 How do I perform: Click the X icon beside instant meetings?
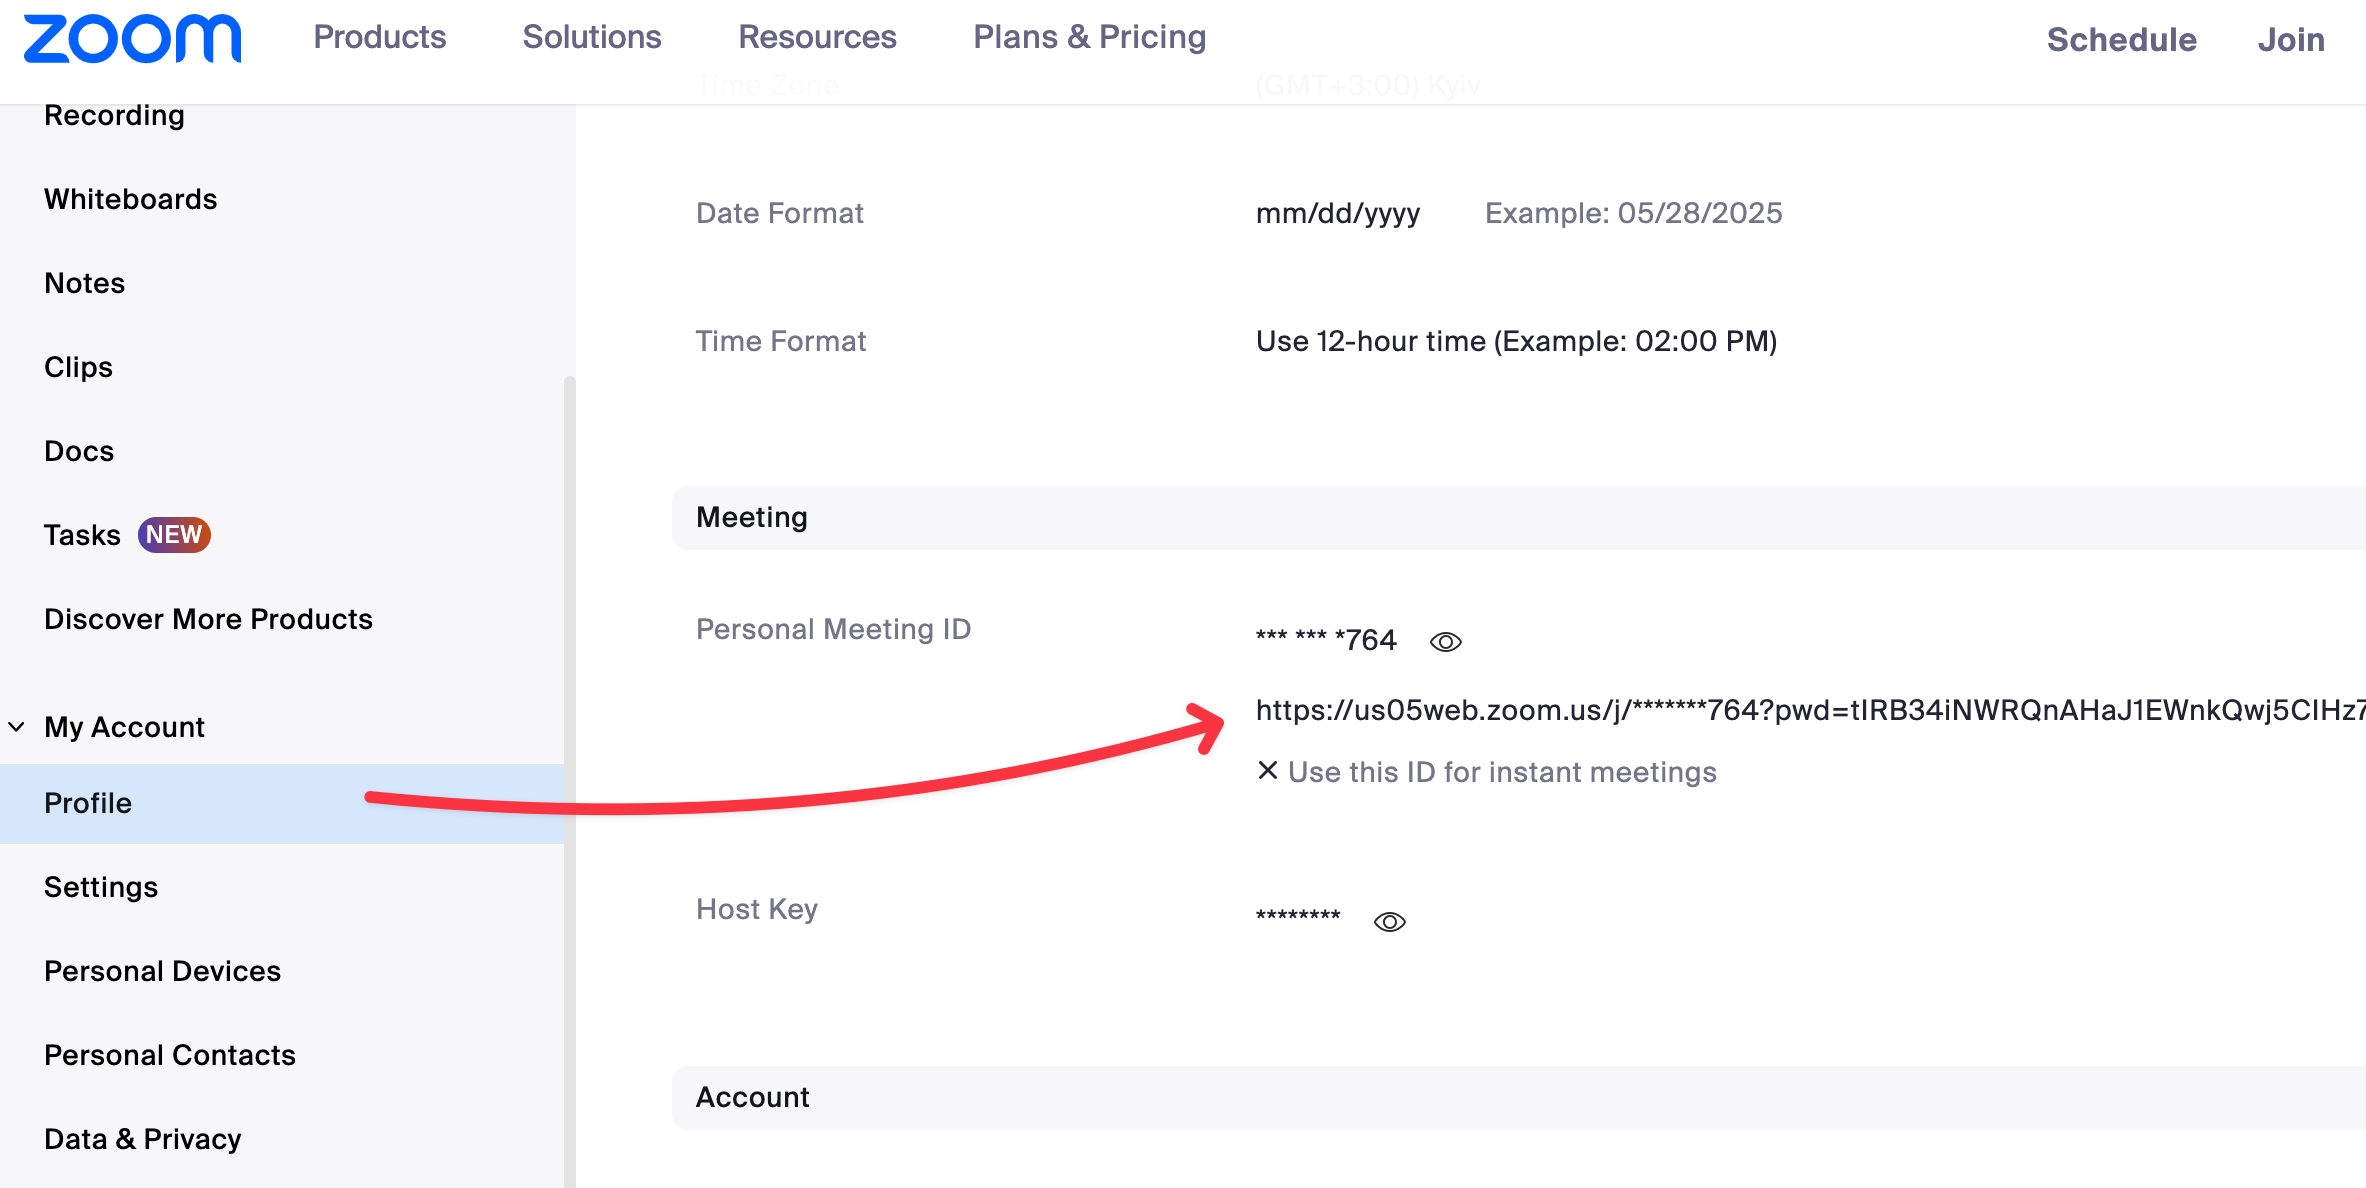click(x=1267, y=771)
